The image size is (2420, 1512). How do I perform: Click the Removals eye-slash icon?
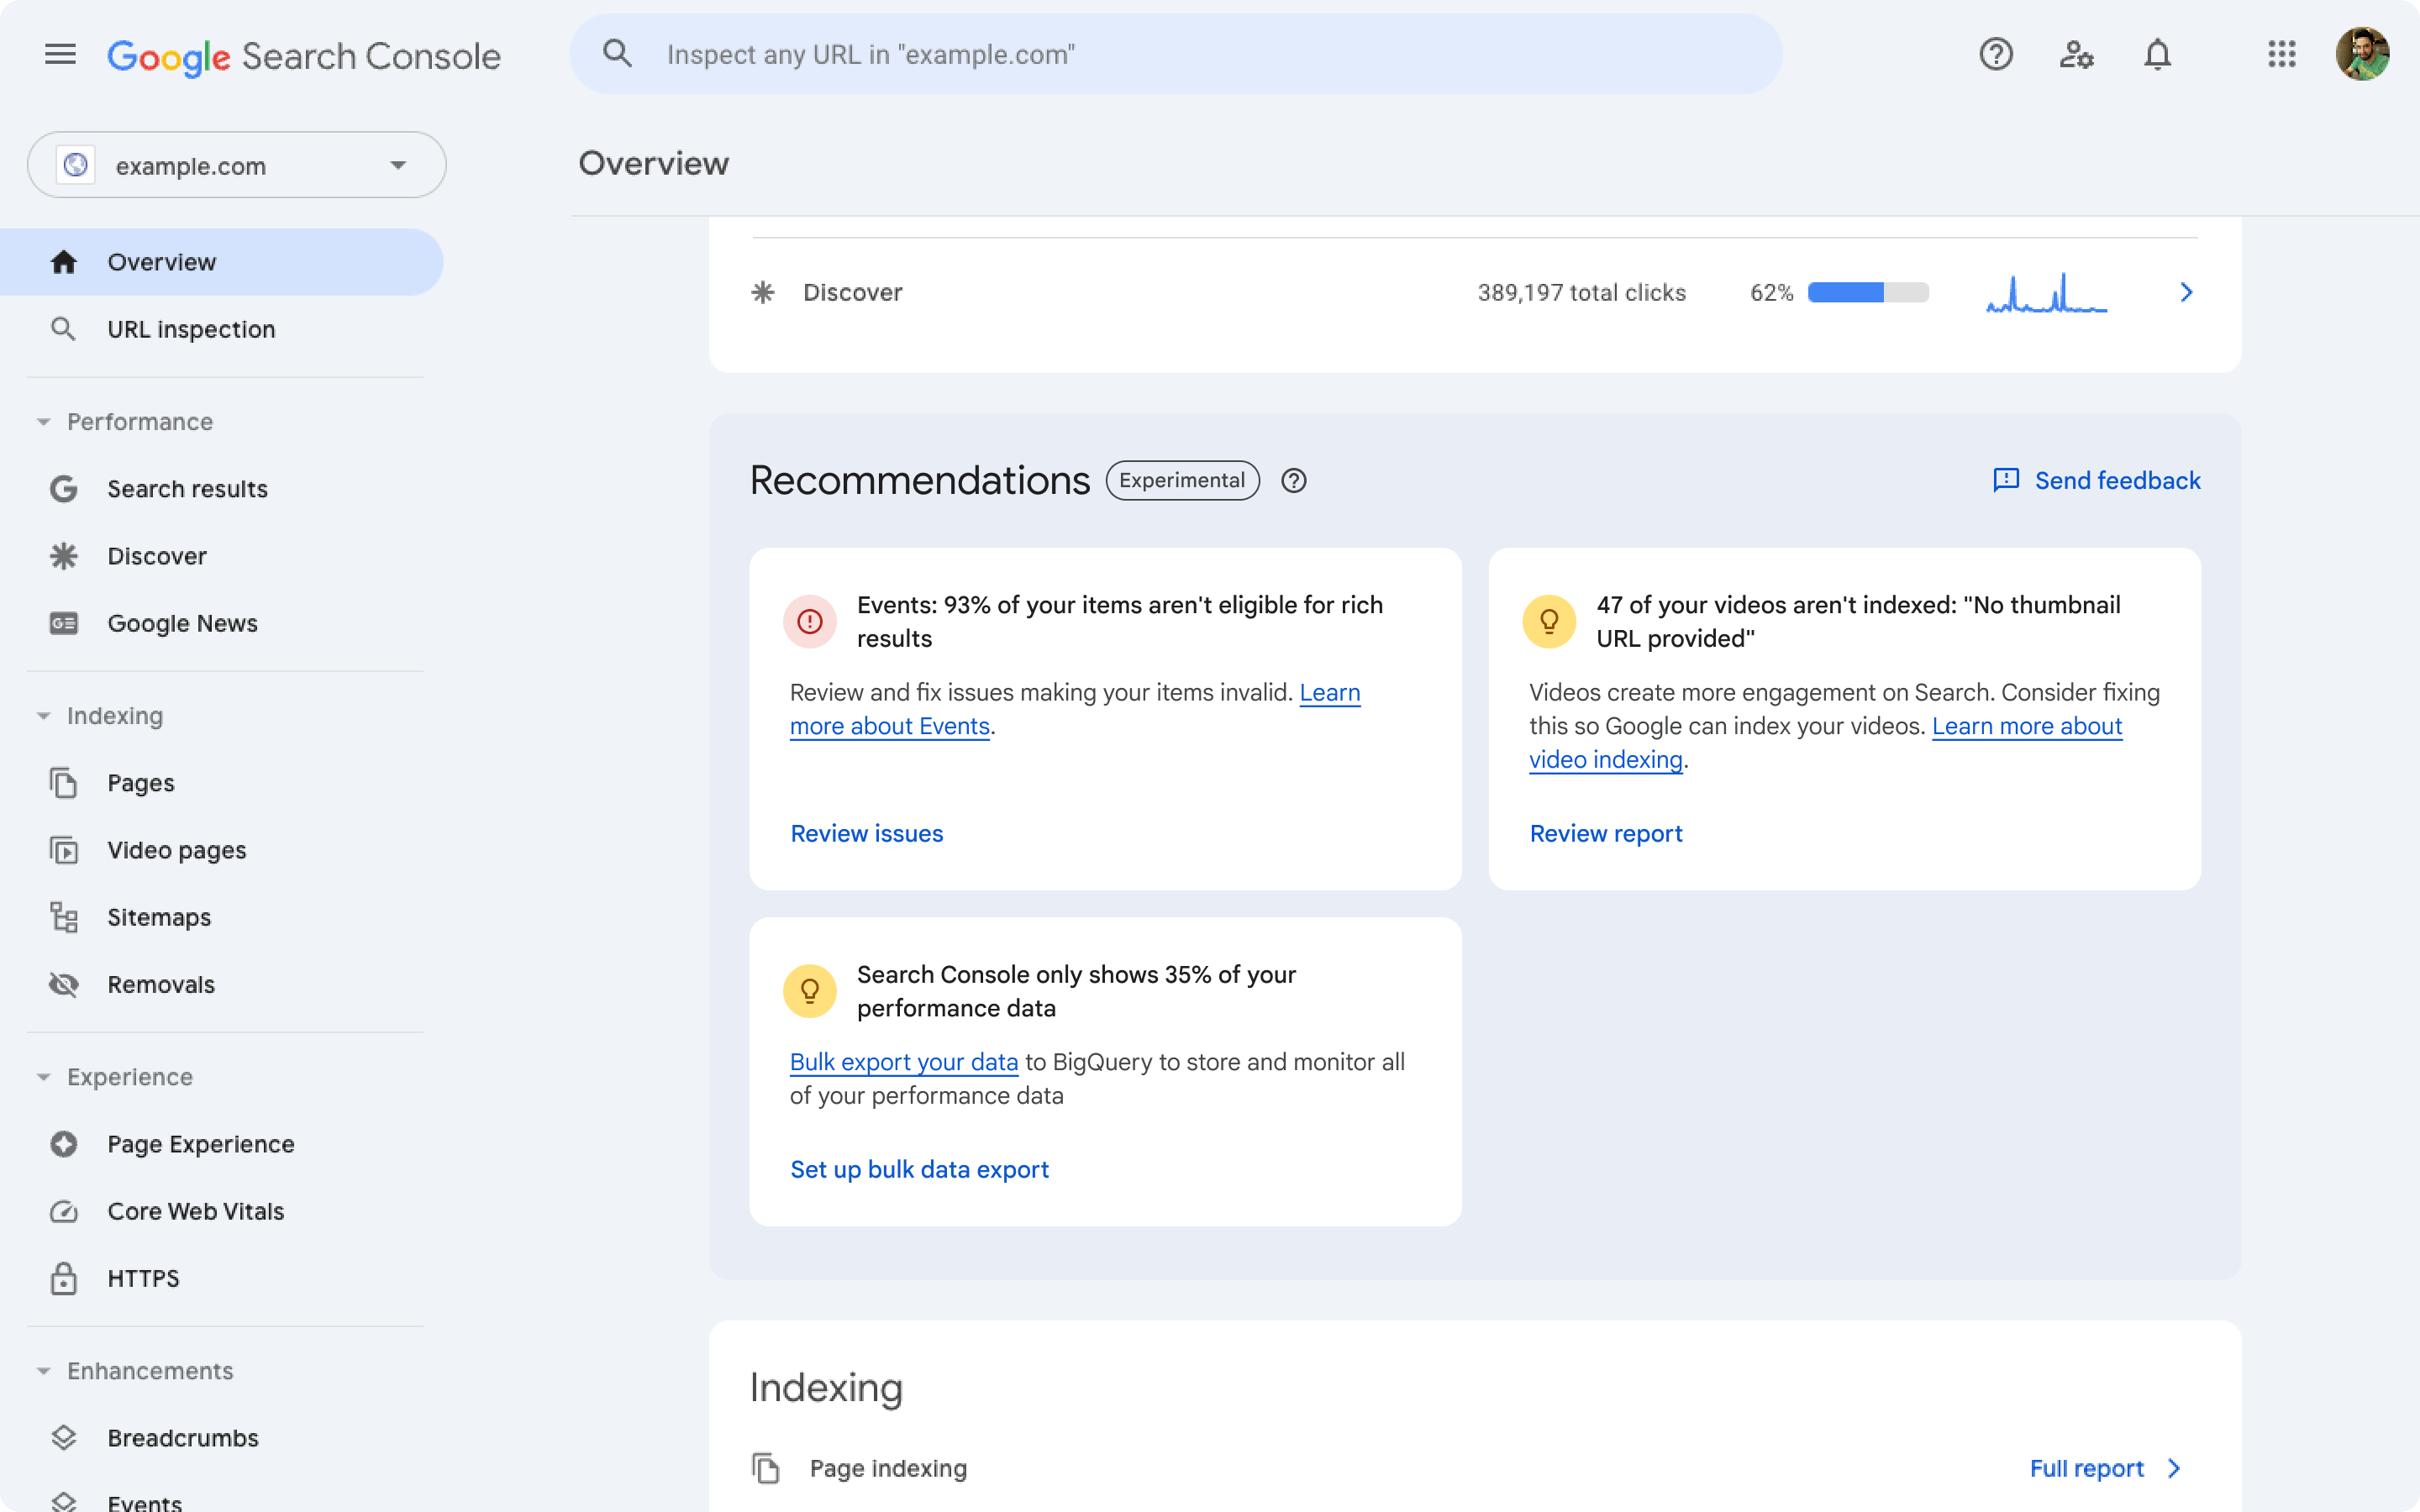pyautogui.click(x=64, y=984)
